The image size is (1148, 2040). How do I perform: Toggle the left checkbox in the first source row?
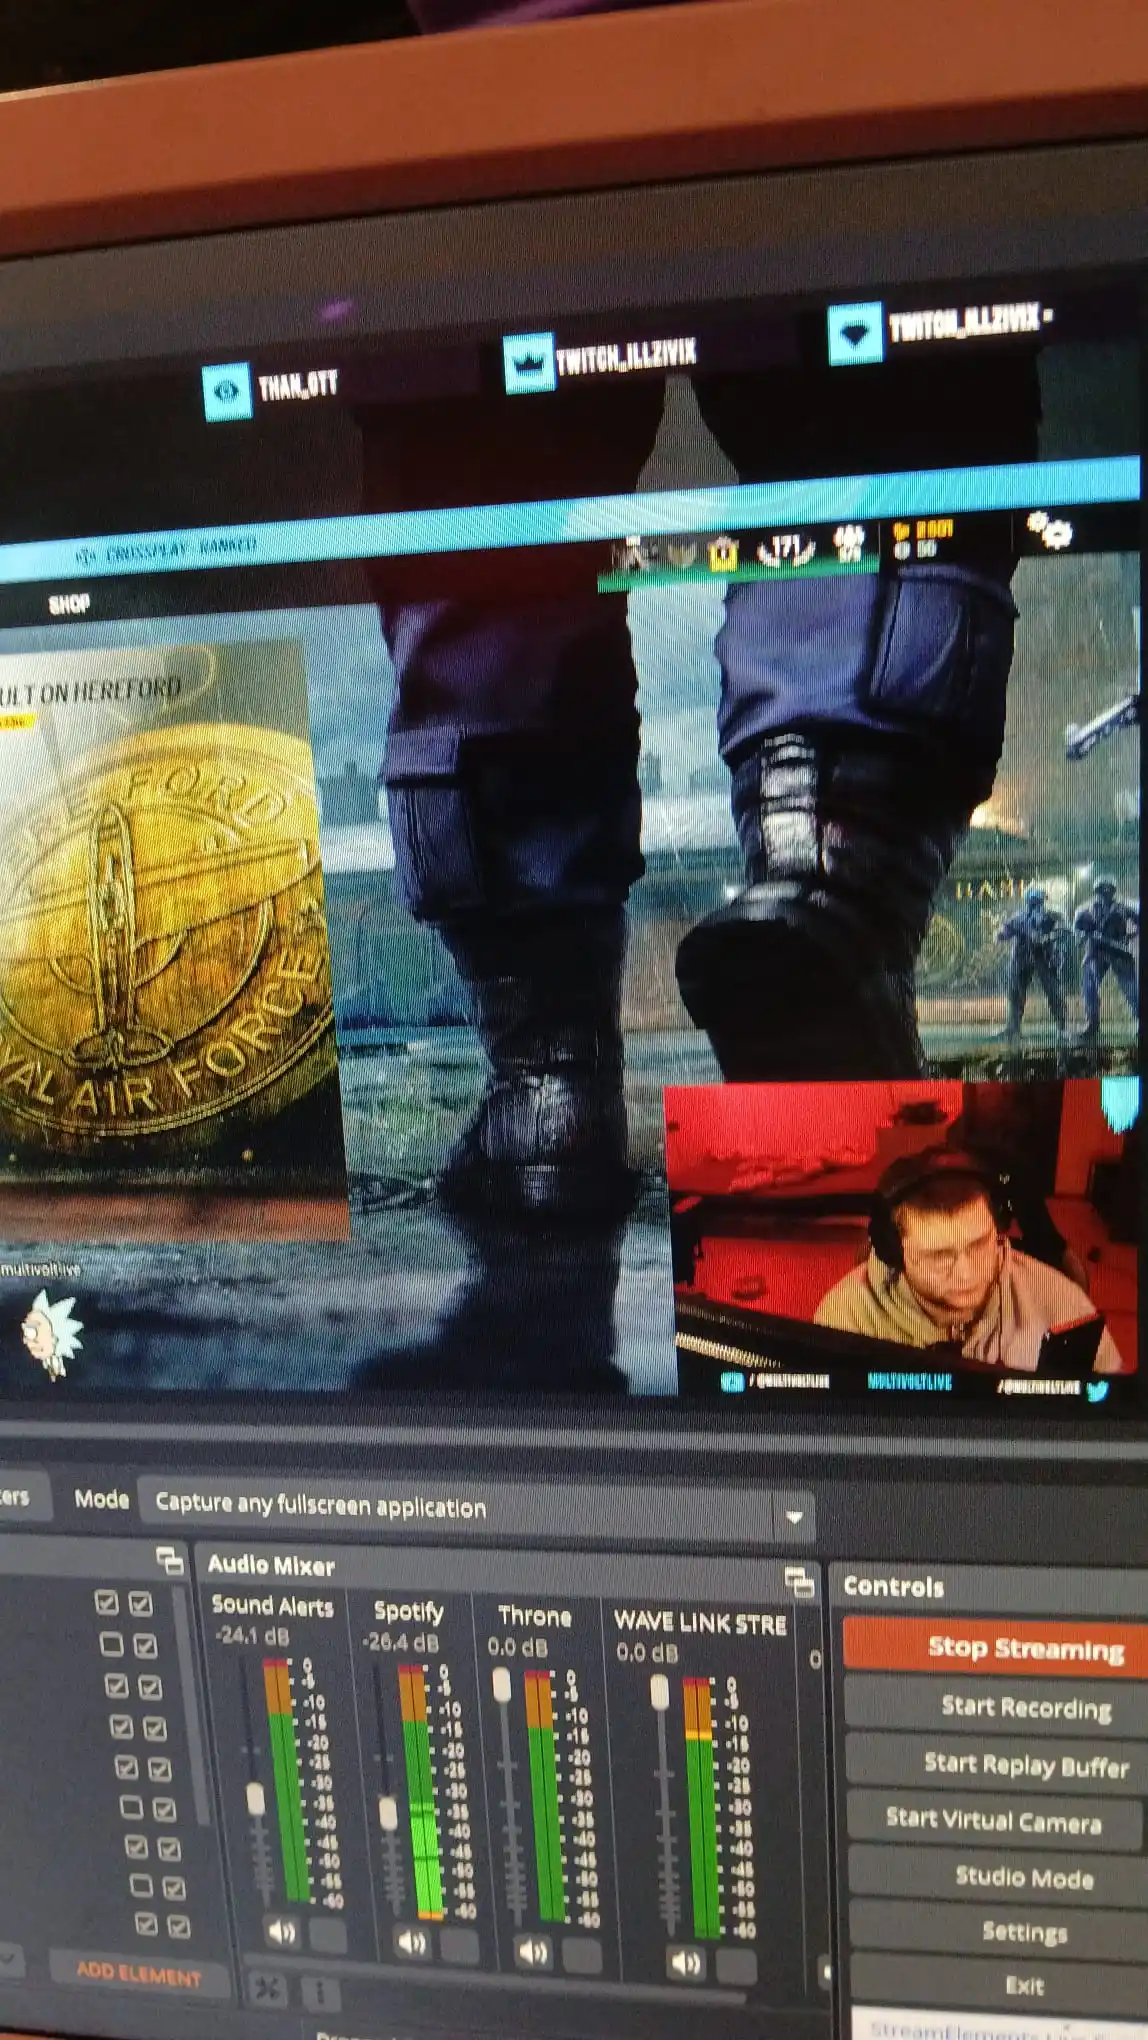107,1602
